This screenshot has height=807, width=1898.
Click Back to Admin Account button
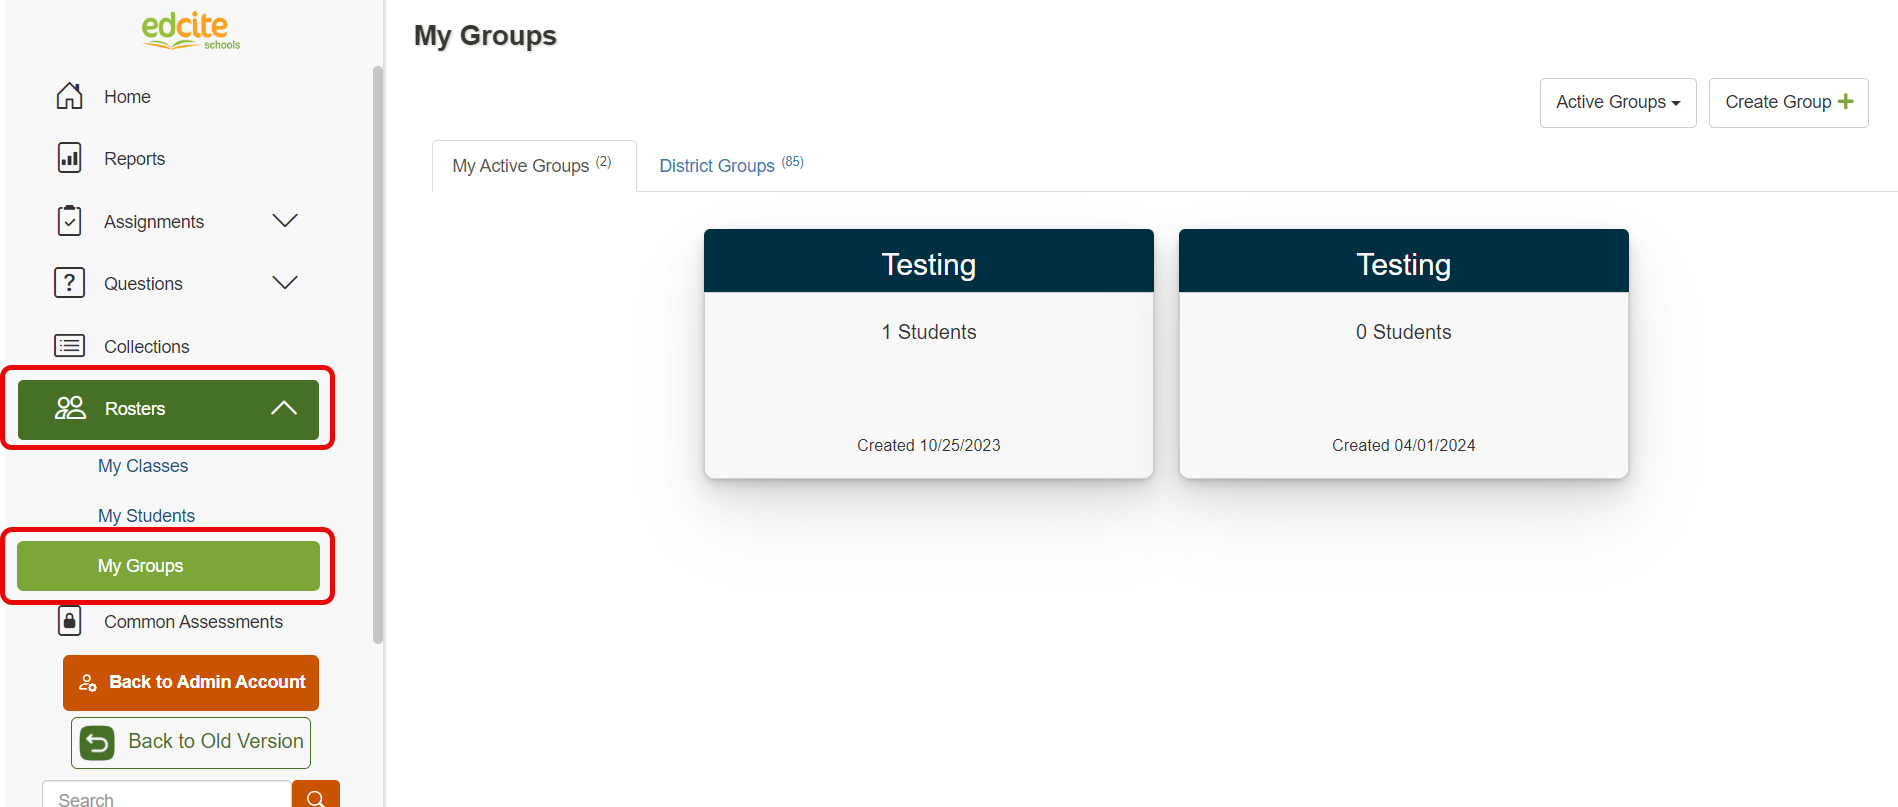(x=191, y=683)
